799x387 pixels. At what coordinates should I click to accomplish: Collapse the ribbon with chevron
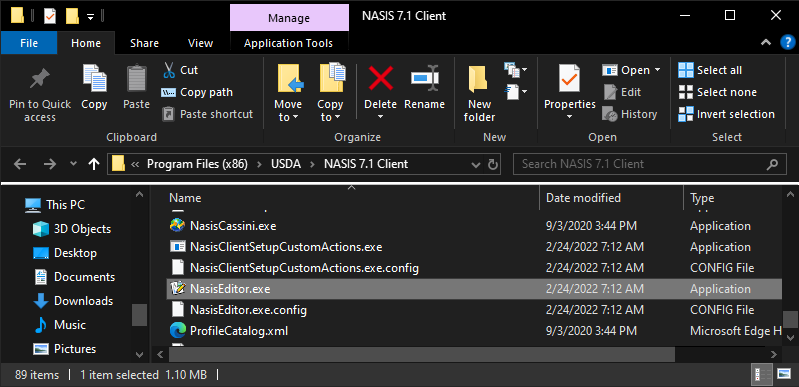tap(766, 43)
